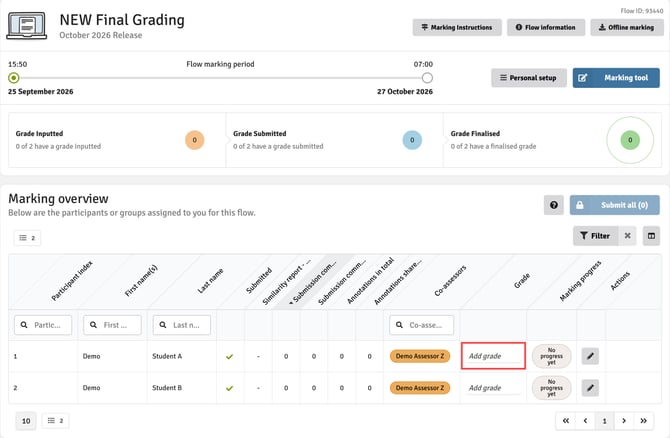
Task: Focus the Last name search field
Action: tap(182, 325)
